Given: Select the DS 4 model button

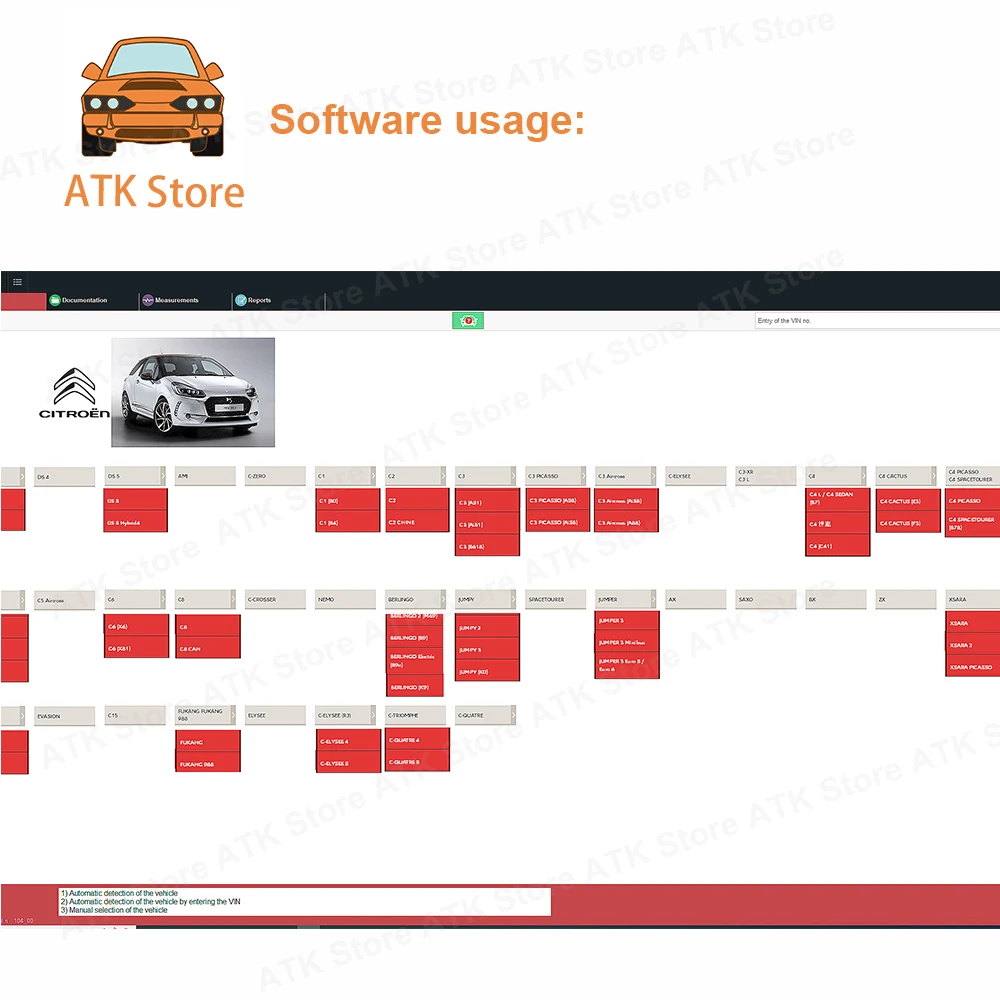Looking at the screenshot, I should (x=64, y=476).
